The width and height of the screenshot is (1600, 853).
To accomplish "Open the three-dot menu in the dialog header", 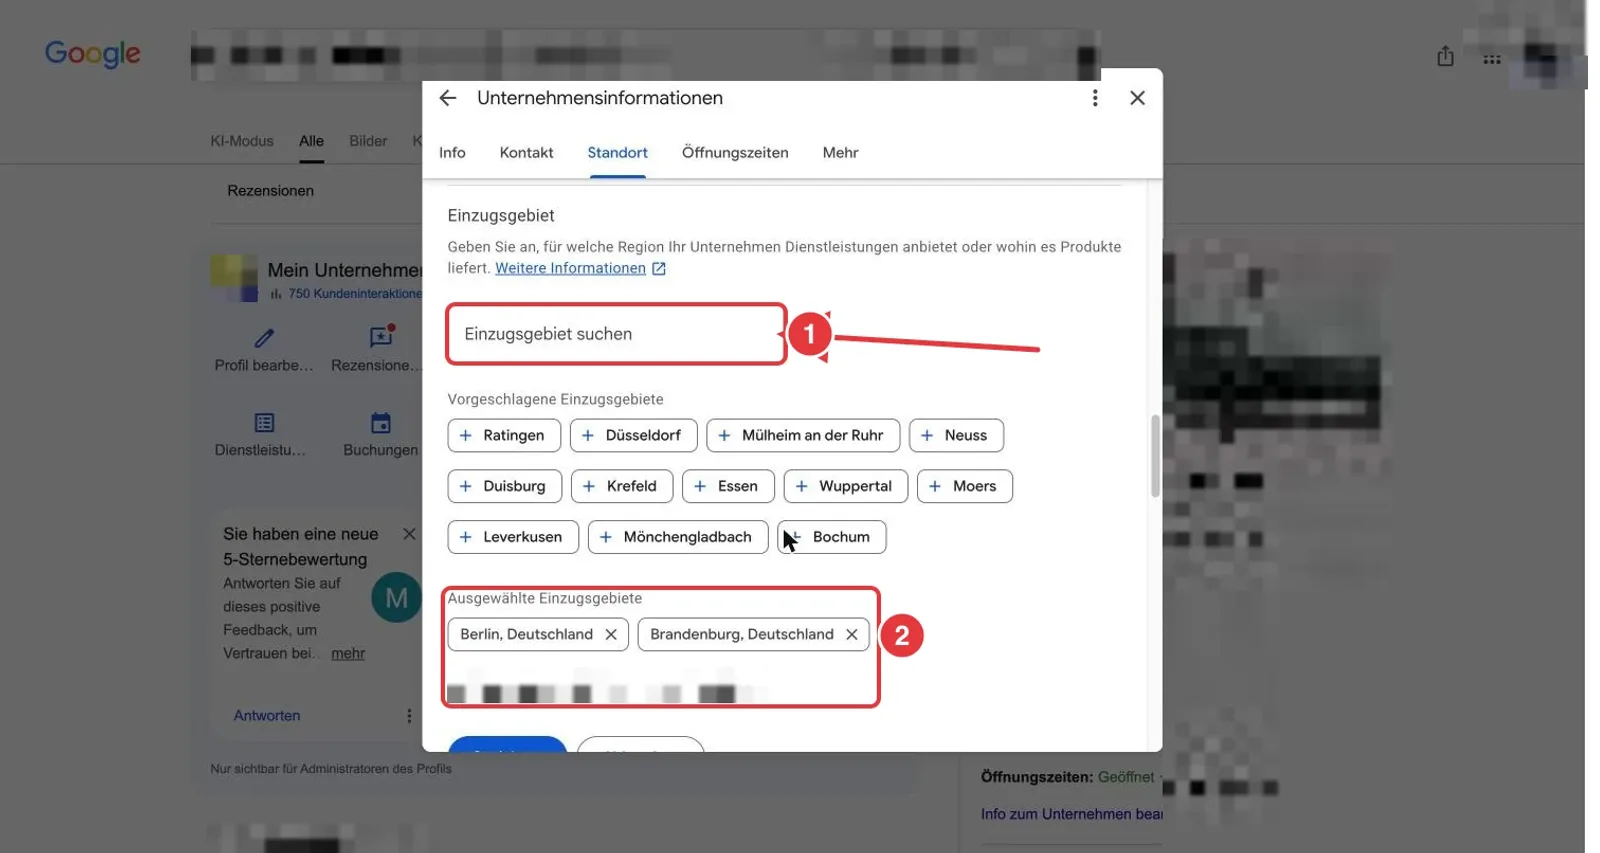I will (1095, 98).
